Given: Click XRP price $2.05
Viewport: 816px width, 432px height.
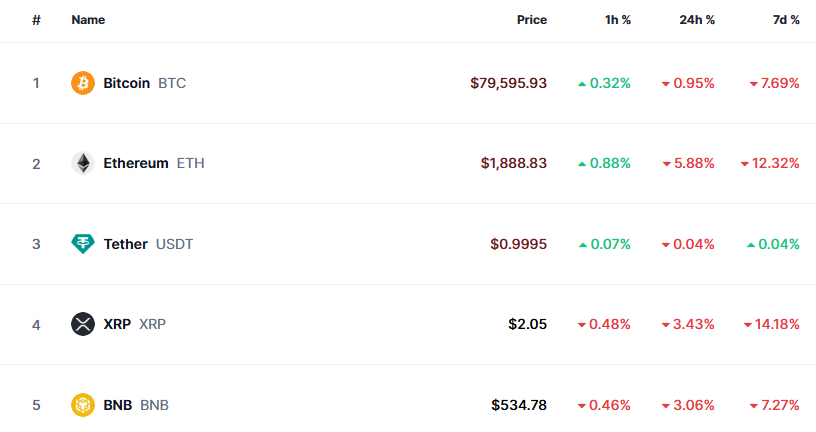Looking at the screenshot, I should (x=528, y=324).
